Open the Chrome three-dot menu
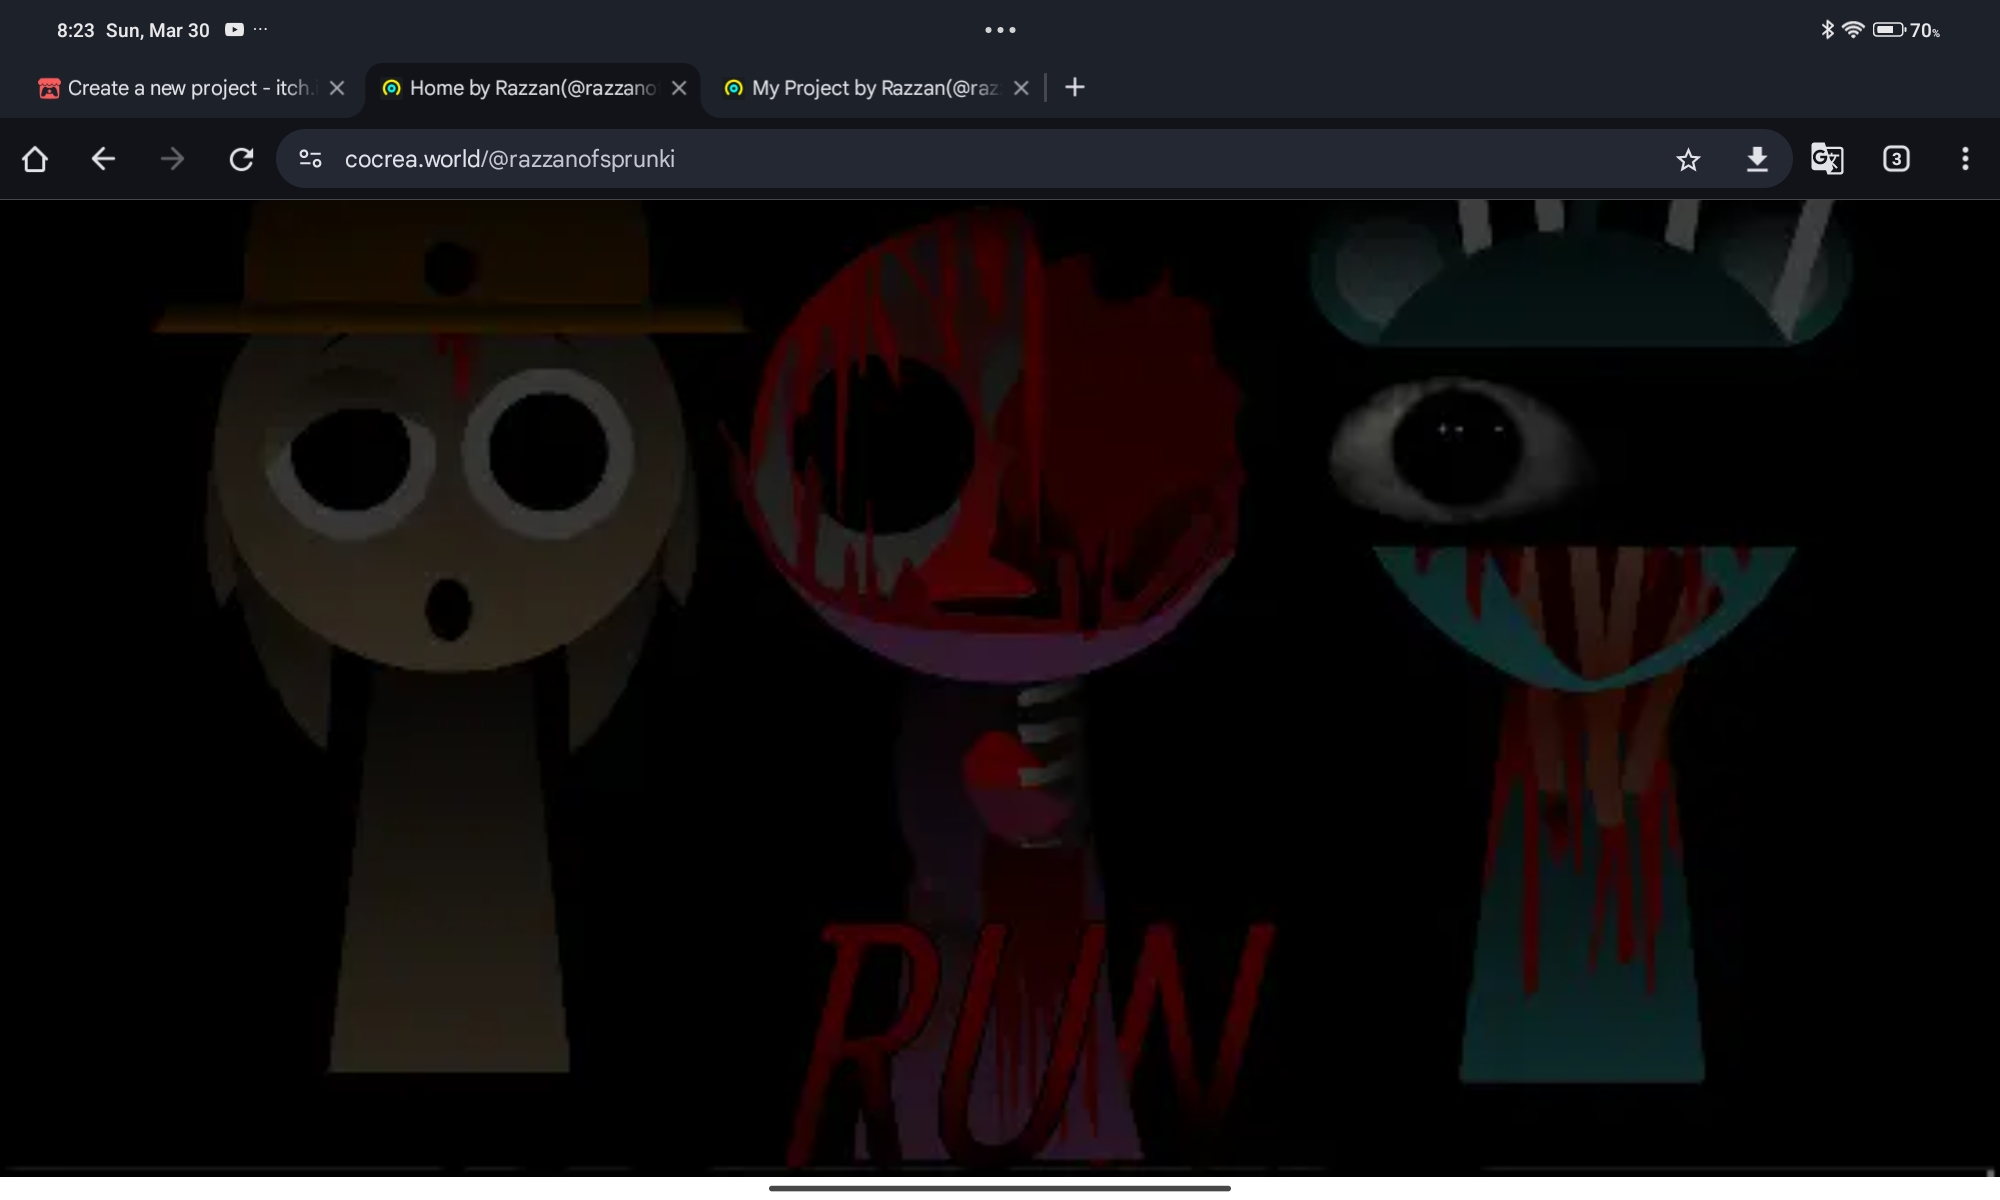Image resolution: width=2000 pixels, height=1200 pixels. pyautogui.click(x=1965, y=159)
